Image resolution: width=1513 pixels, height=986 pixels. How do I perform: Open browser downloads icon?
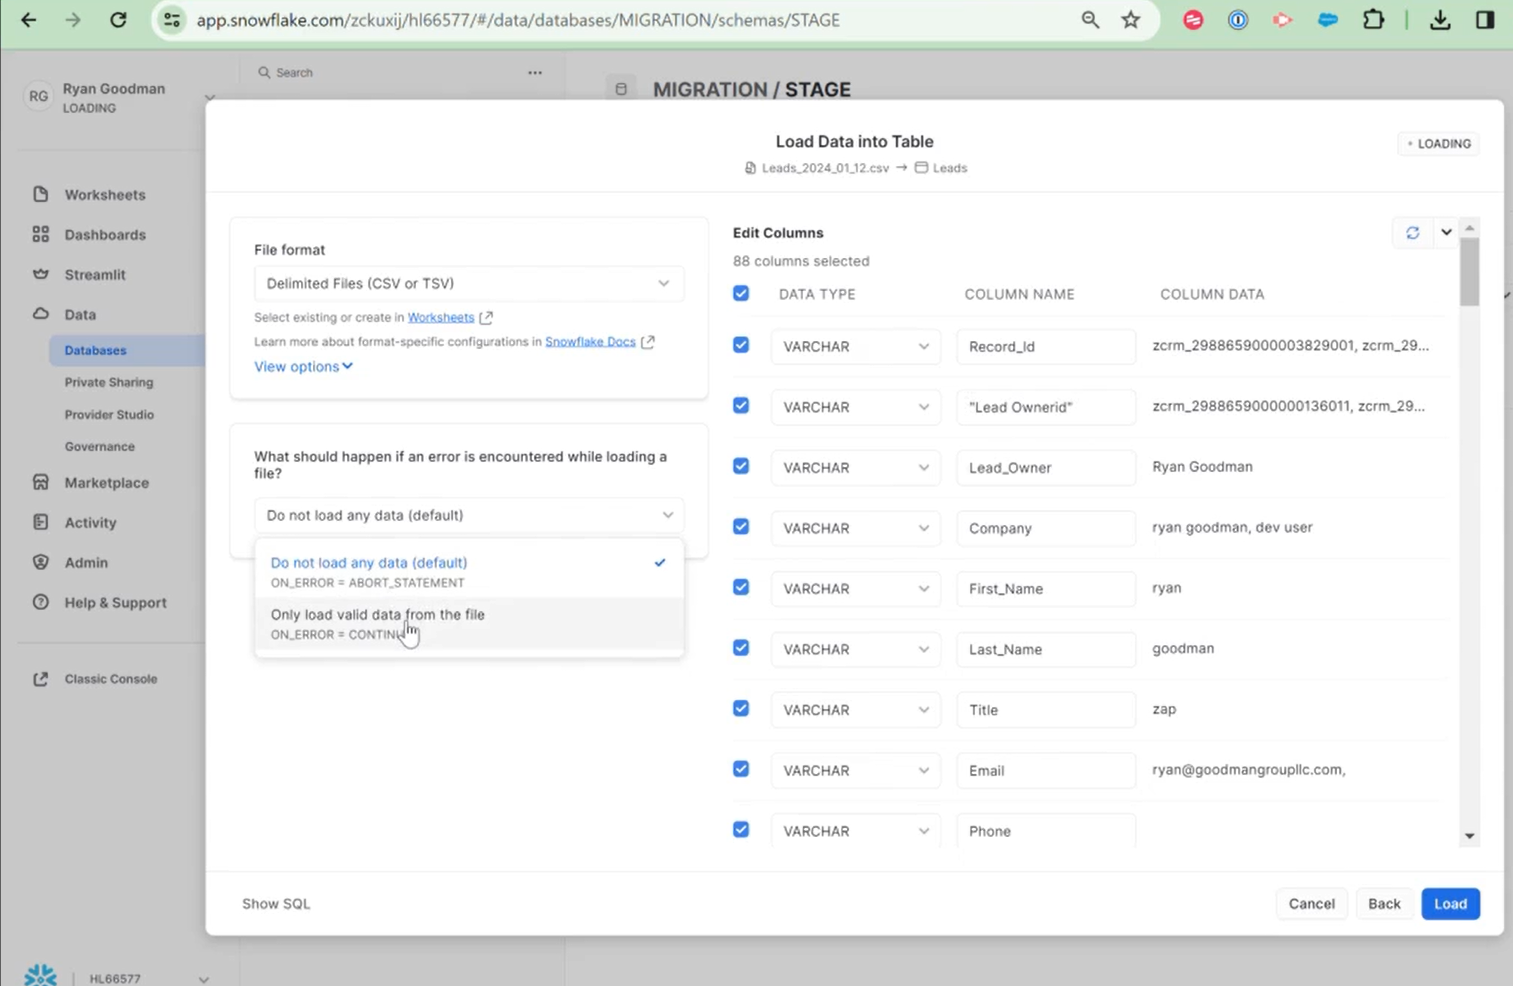point(1440,20)
